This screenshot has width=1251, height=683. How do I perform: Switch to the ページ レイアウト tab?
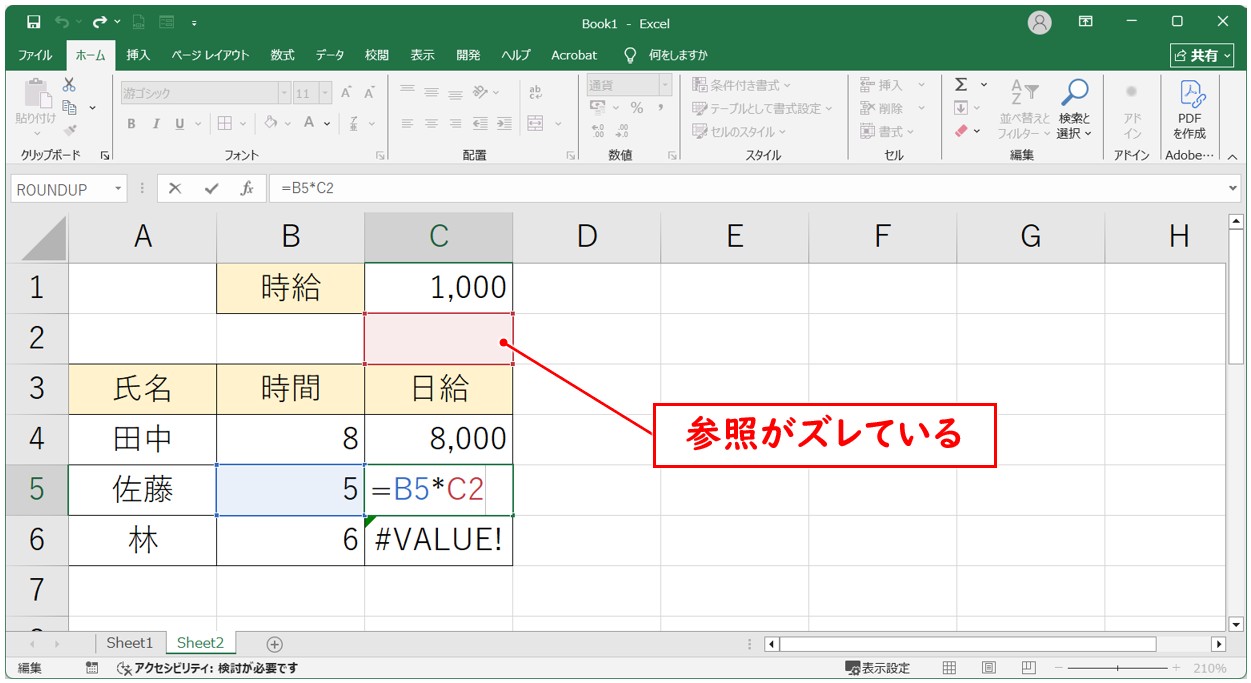point(210,55)
